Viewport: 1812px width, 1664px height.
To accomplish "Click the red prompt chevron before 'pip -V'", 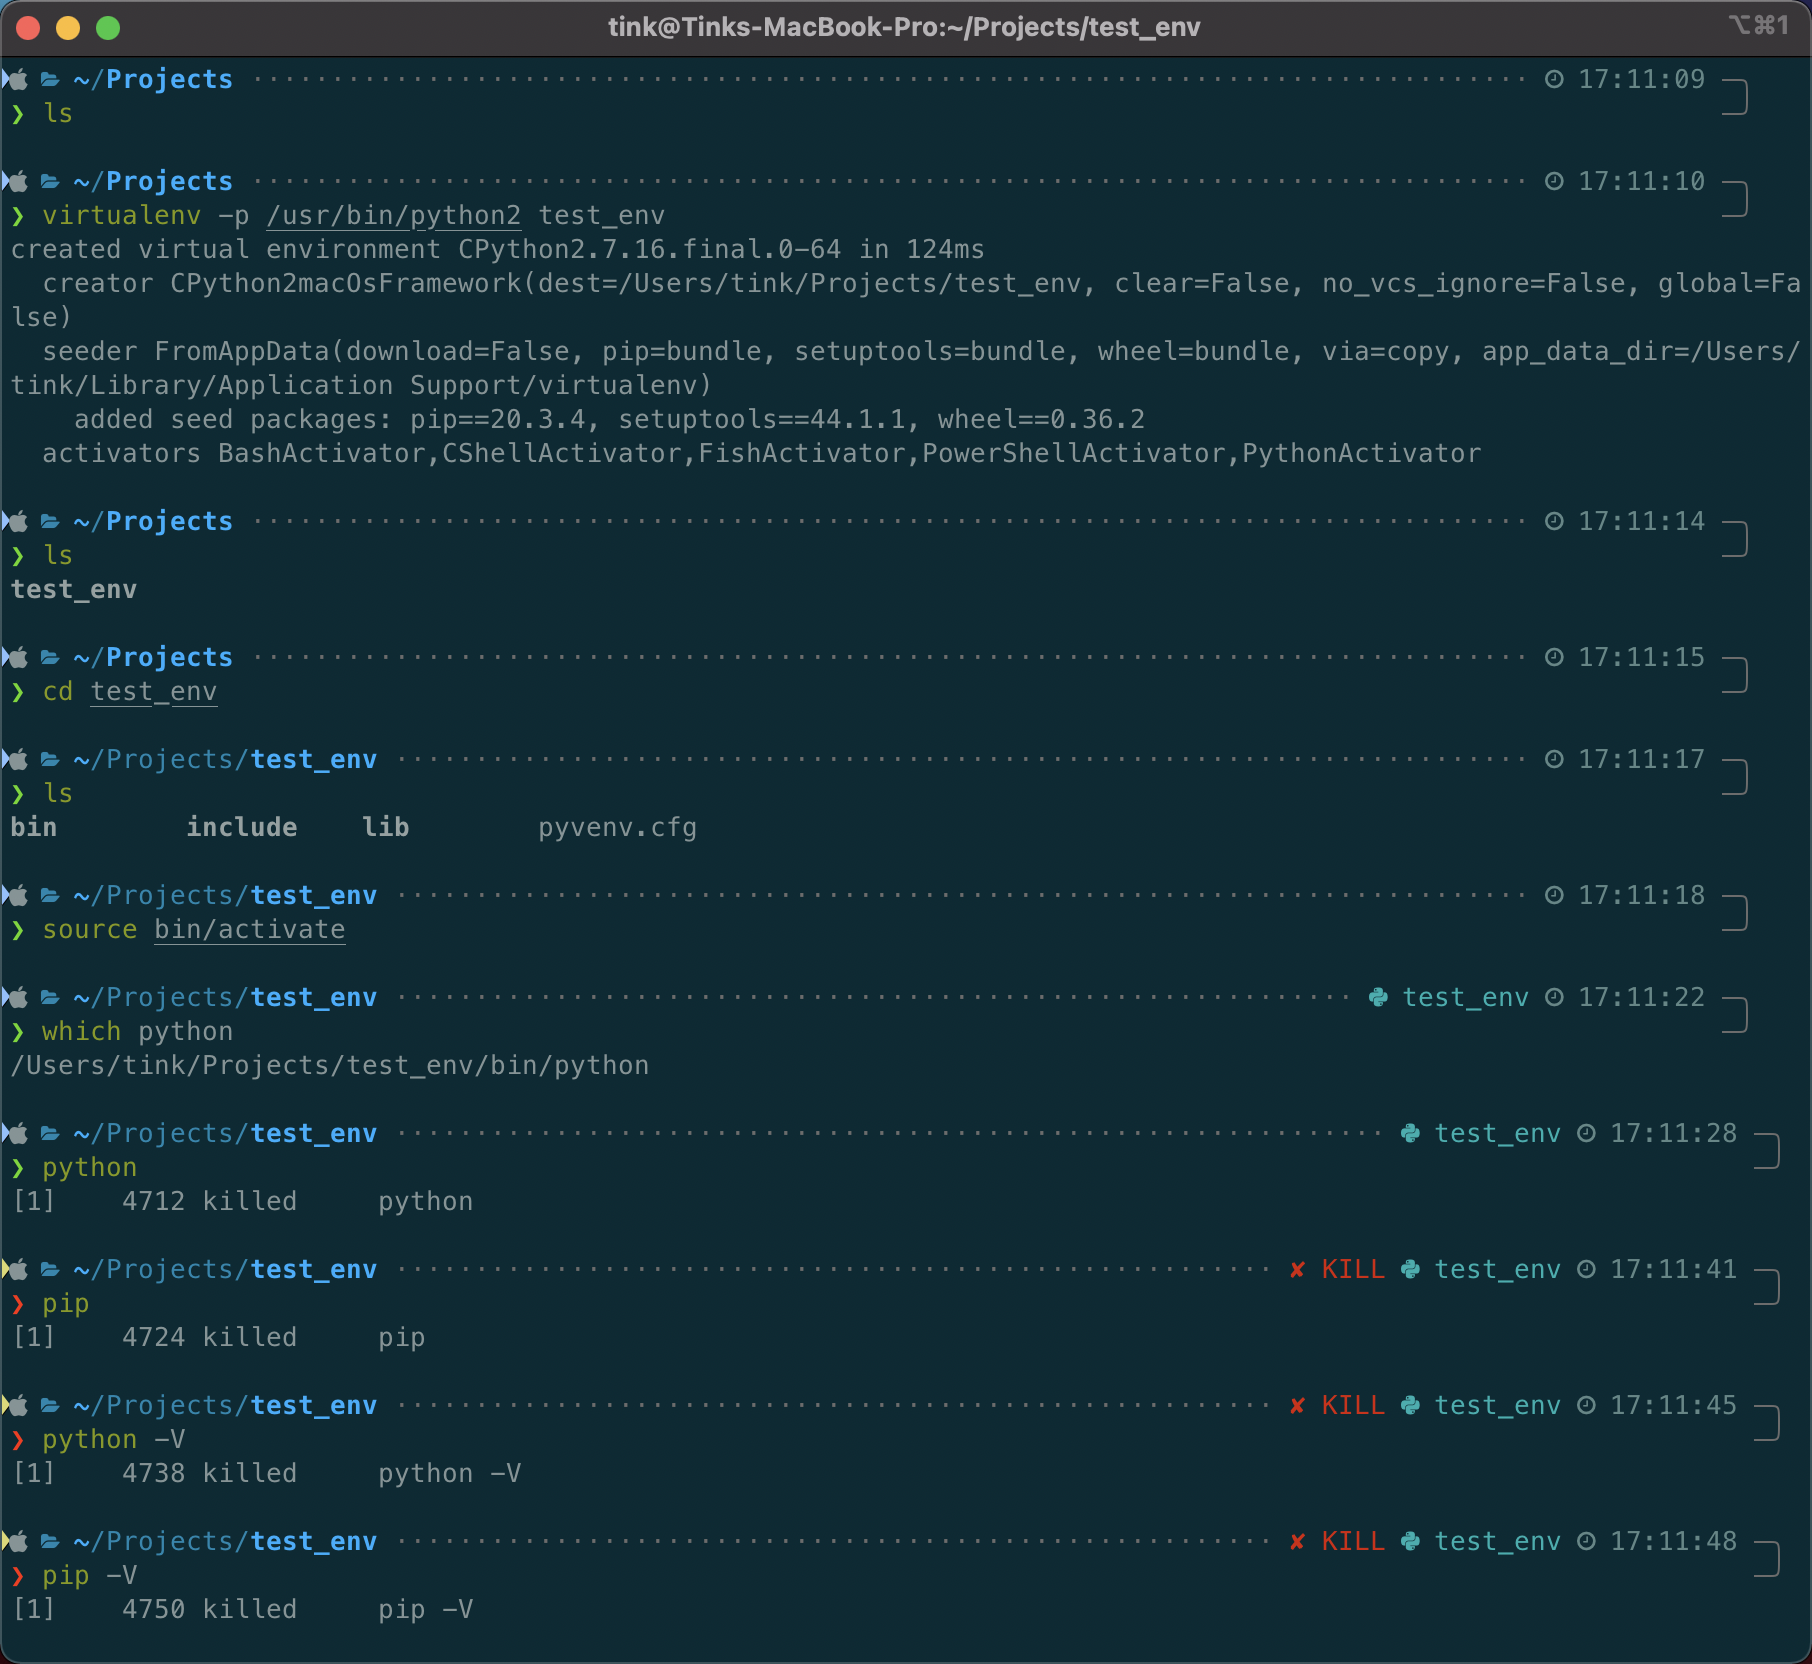I will point(18,1576).
